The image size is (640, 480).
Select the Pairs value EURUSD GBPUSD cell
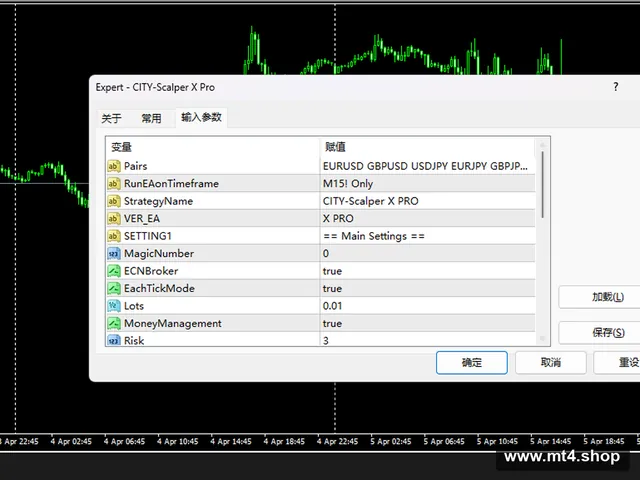tap(427, 166)
